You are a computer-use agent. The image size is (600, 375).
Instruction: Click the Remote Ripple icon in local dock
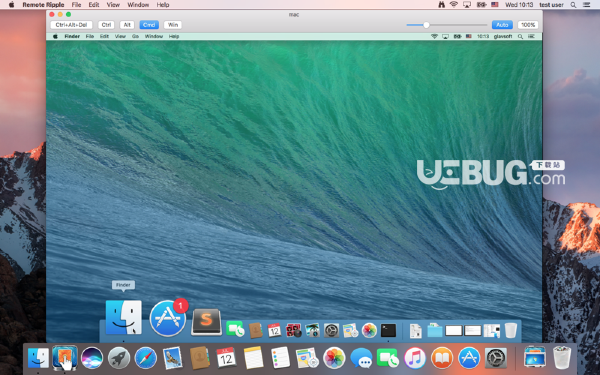pos(65,358)
